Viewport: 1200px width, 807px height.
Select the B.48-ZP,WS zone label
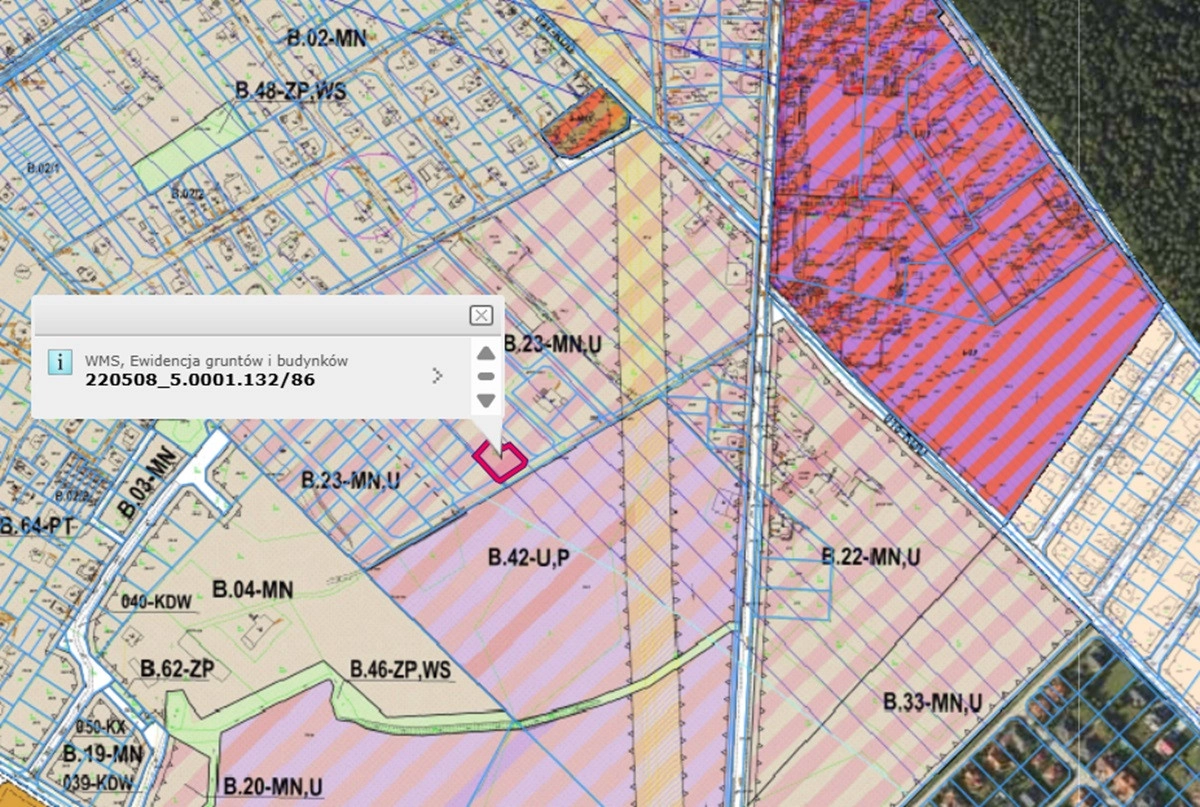click(x=290, y=91)
